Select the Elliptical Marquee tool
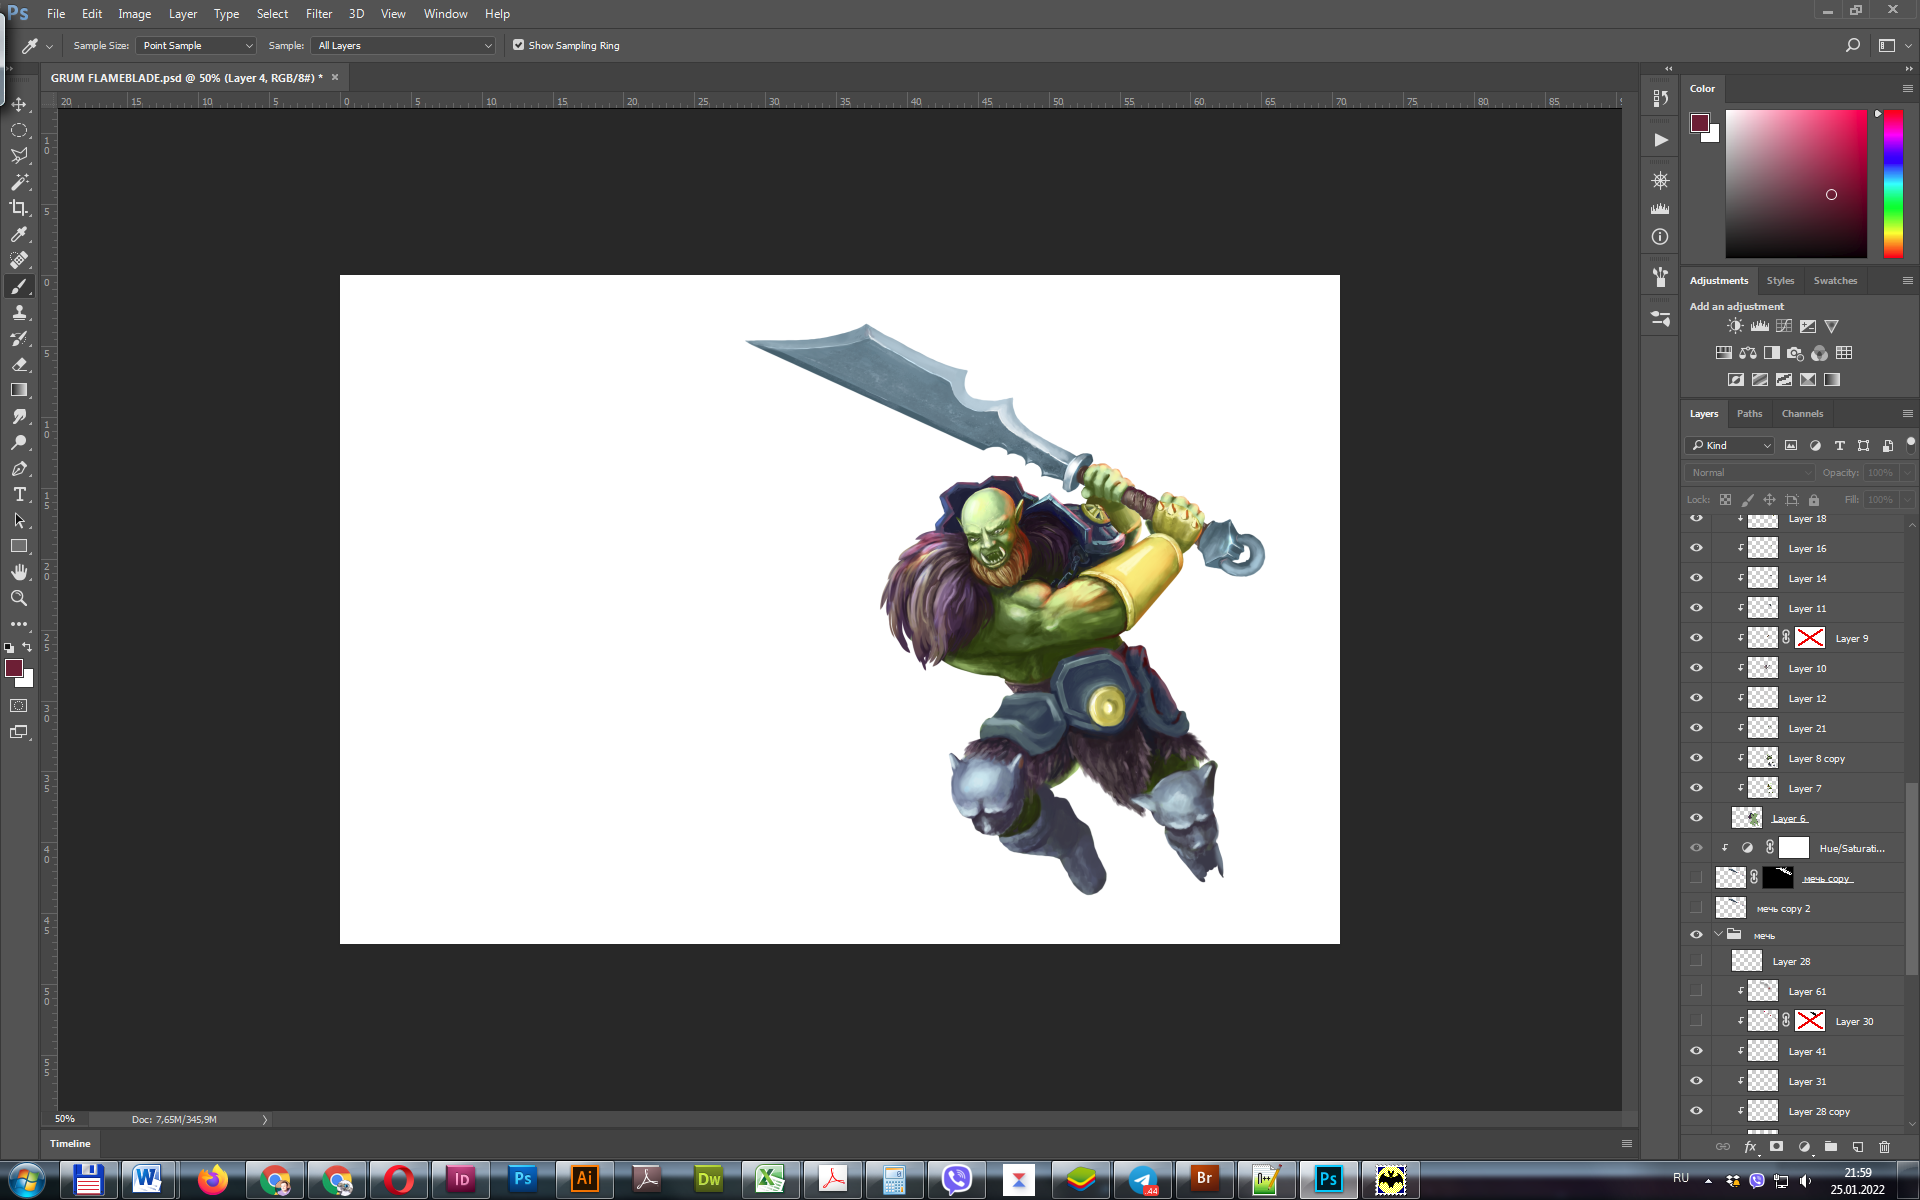This screenshot has width=1920, height=1200. [x=19, y=130]
